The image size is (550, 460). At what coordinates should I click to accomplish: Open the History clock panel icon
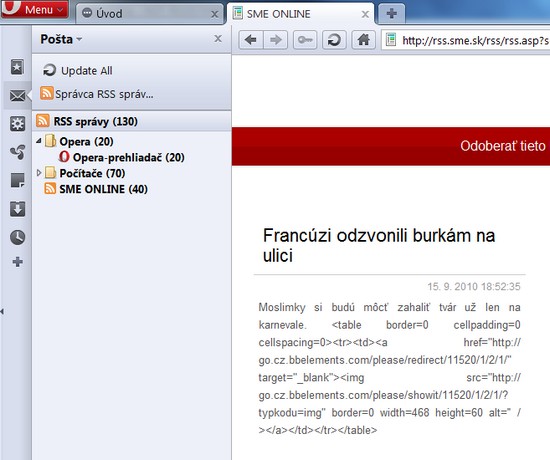tap(17, 237)
